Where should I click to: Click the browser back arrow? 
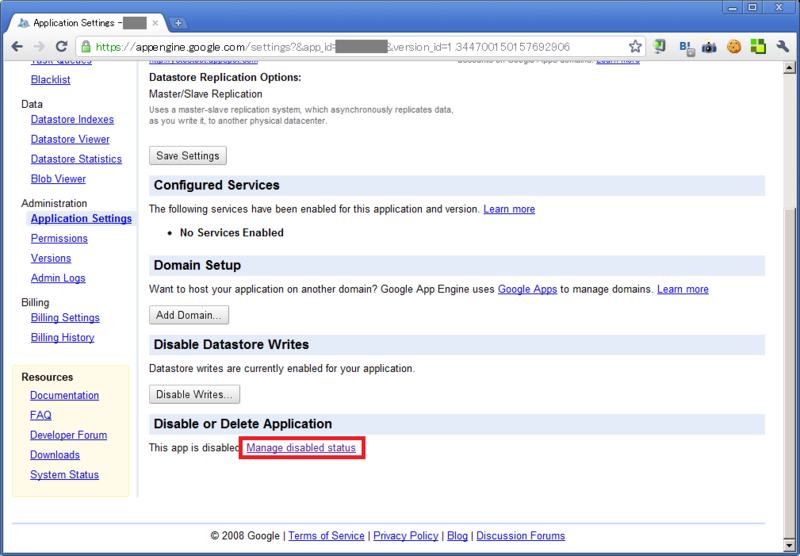click(17, 46)
